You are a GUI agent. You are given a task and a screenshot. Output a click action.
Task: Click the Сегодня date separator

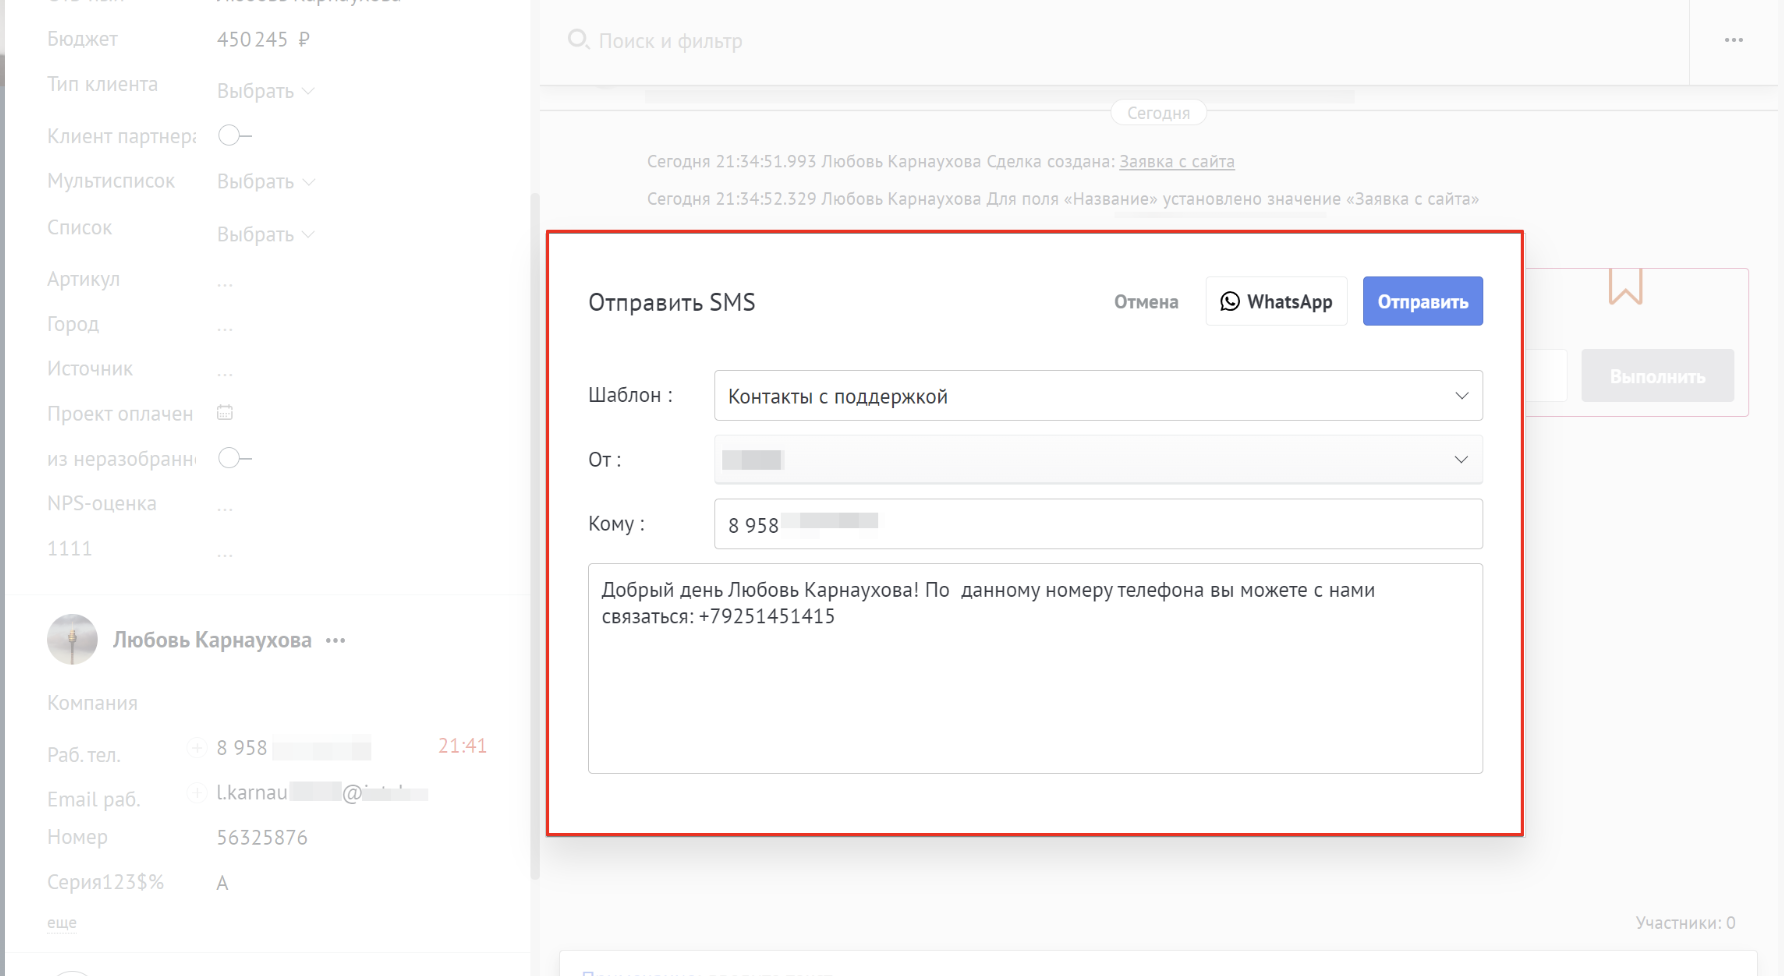coord(1158,113)
